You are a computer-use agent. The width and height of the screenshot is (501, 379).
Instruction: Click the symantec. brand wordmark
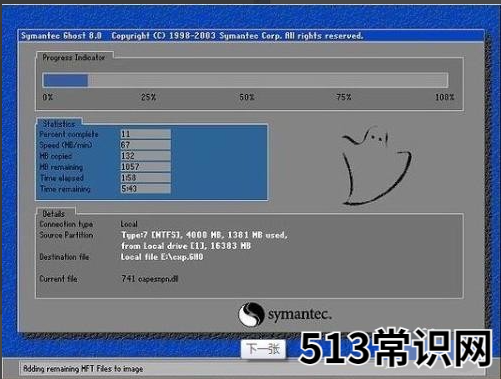pyautogui.click(x=300, y=314)
